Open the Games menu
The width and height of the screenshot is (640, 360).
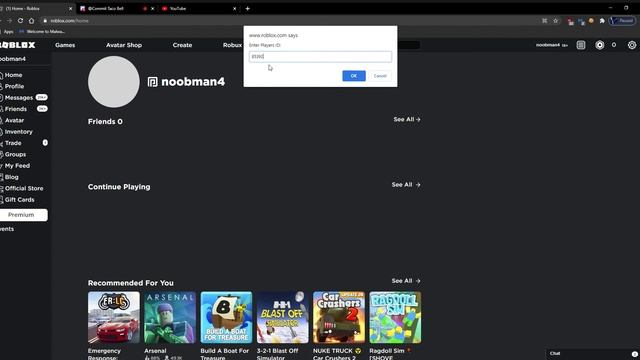65,45
